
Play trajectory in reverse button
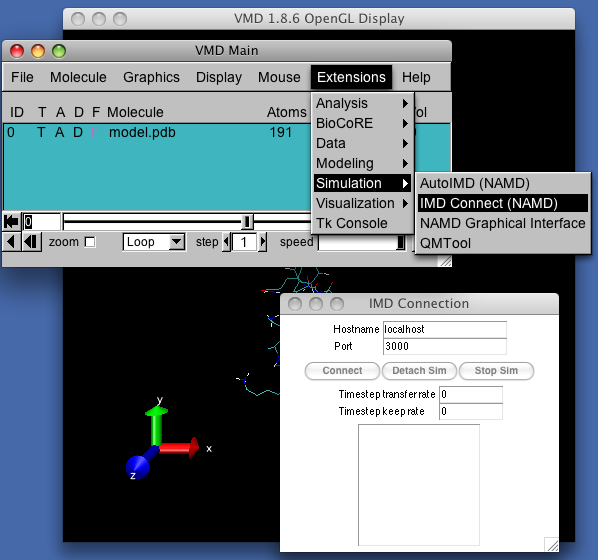click(11, 242)
